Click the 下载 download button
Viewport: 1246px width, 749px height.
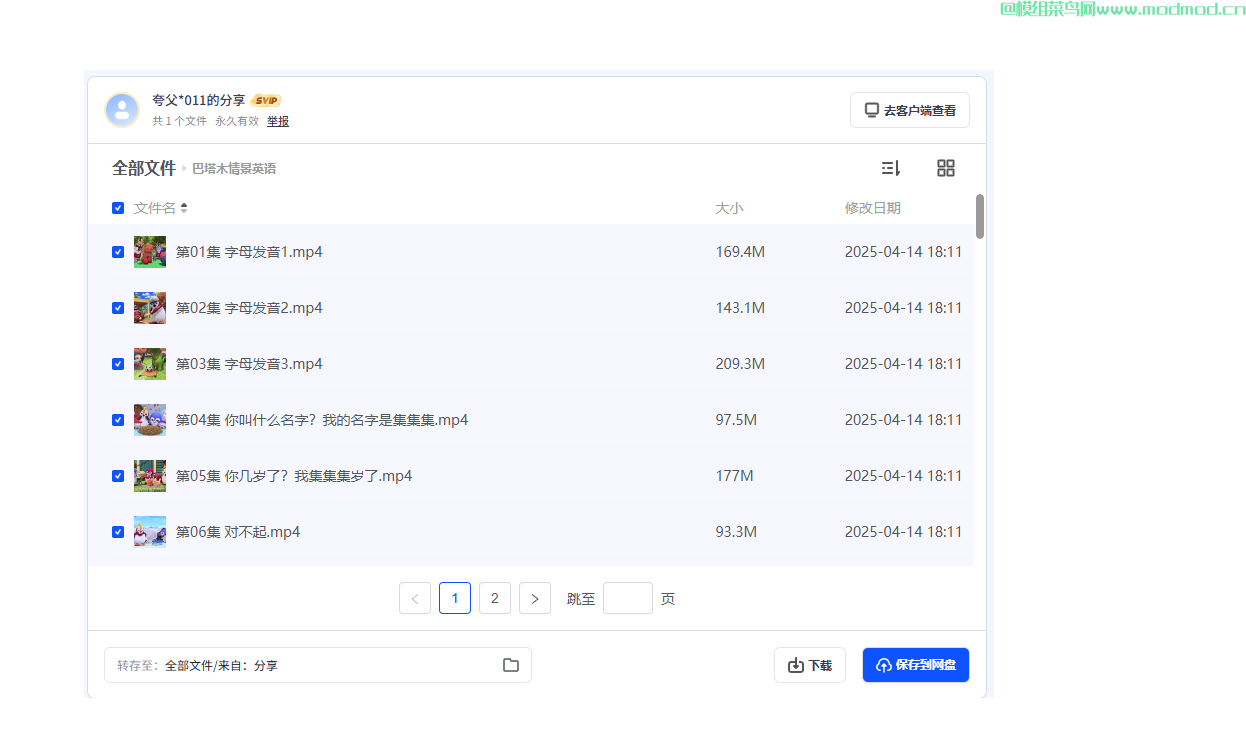[x=810, y=665]
